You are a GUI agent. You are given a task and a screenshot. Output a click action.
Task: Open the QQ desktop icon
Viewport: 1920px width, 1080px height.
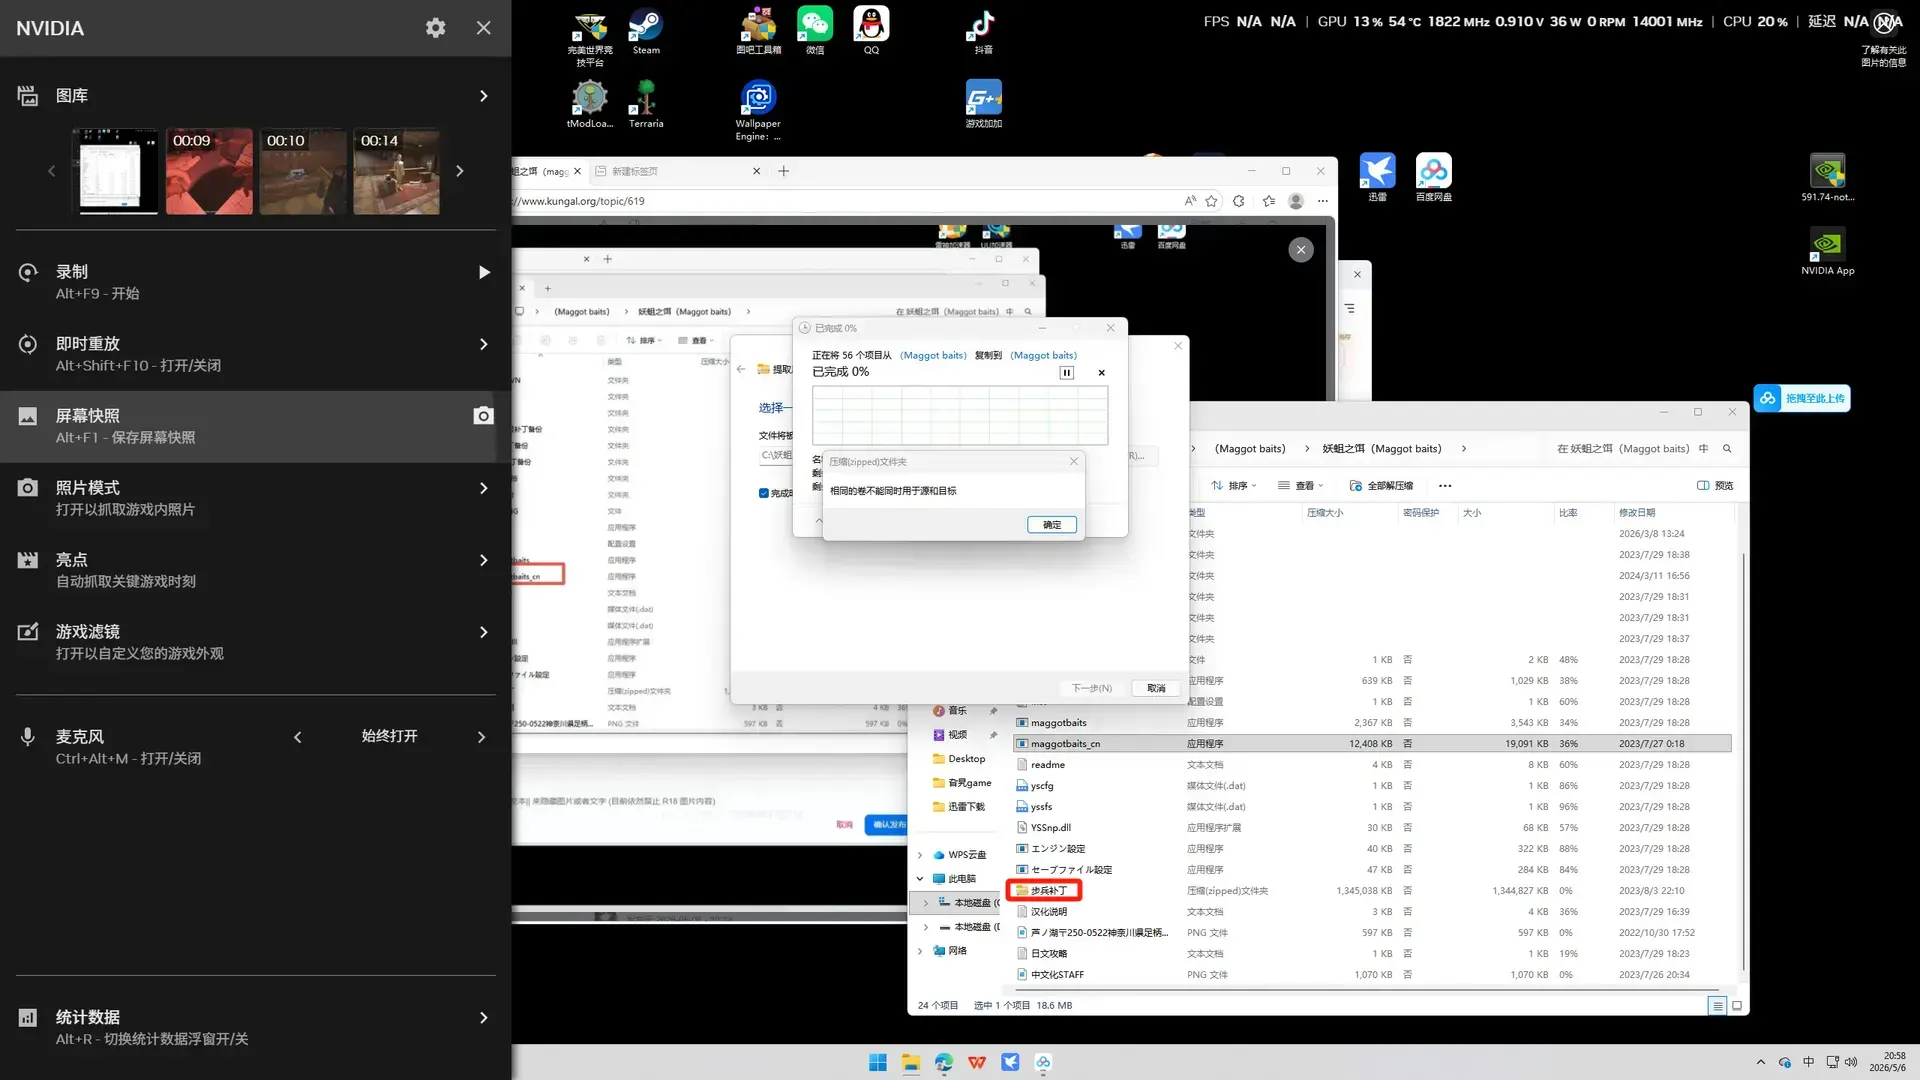[x=871, y=31]
